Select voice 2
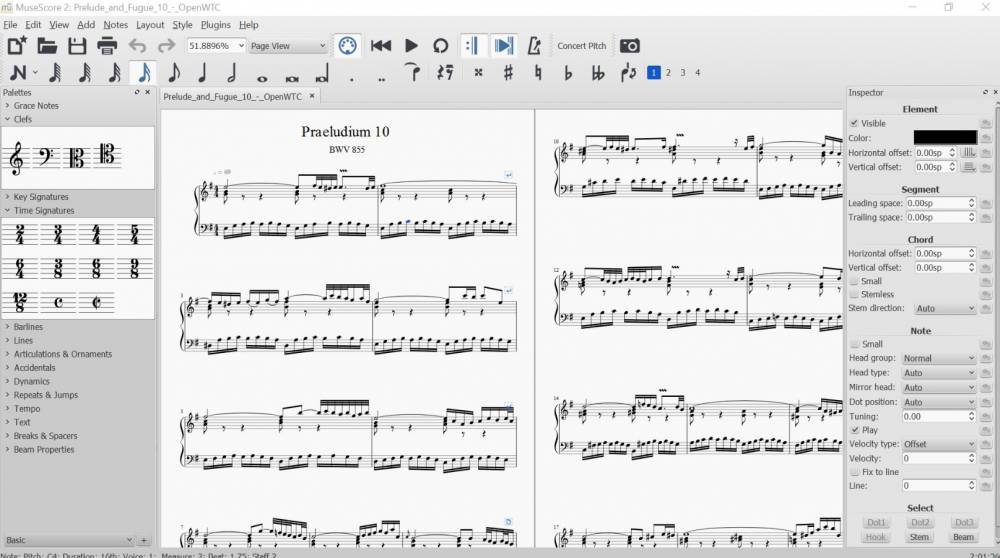 pyautogui.click(x=668, y=73)
